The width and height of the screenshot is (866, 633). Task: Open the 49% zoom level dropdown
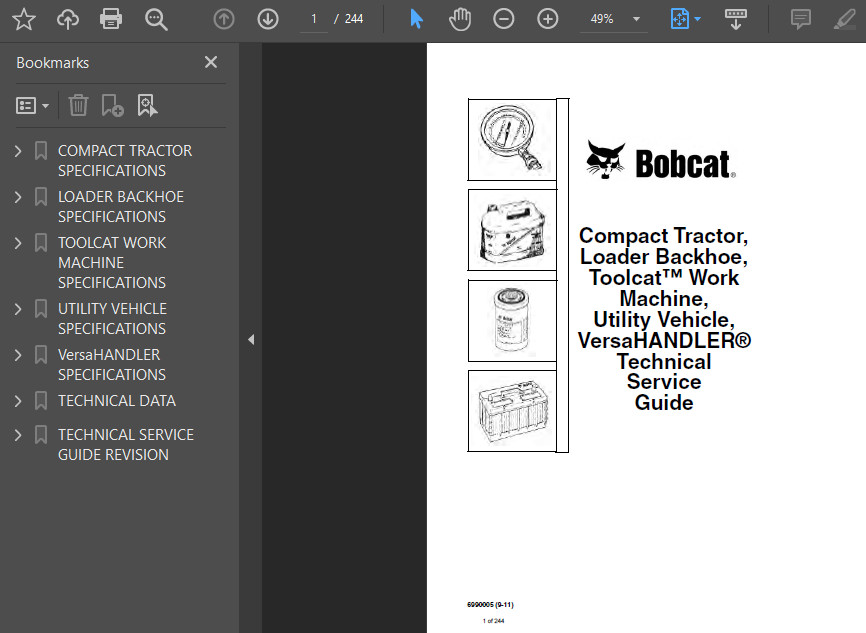point(614,19)
